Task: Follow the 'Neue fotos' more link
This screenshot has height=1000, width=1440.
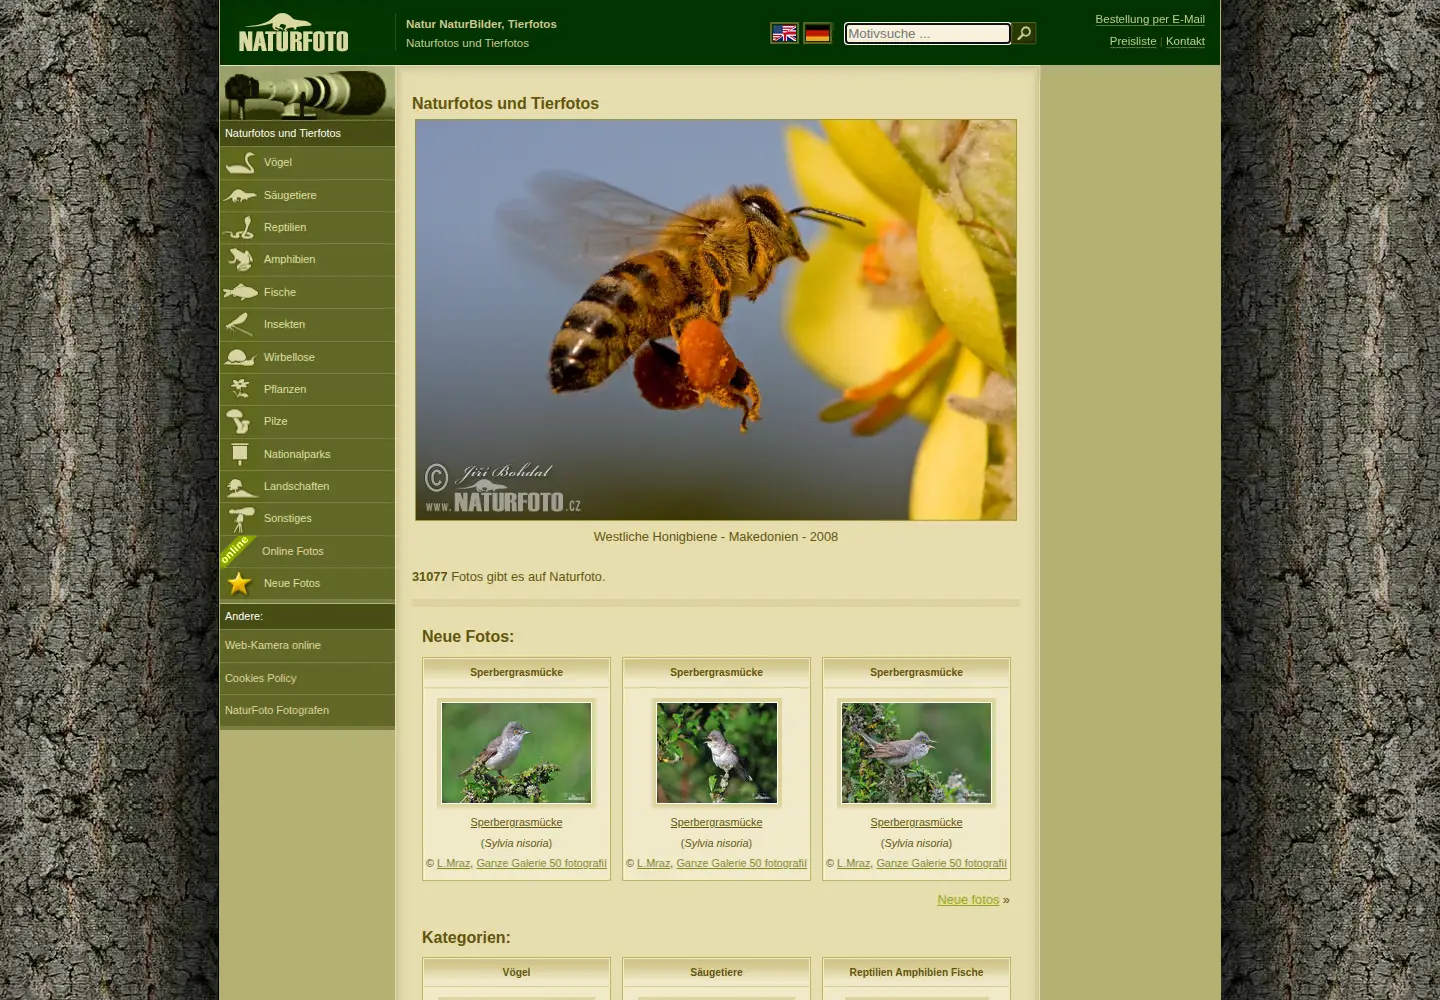Action: click(x=968, y=900)
